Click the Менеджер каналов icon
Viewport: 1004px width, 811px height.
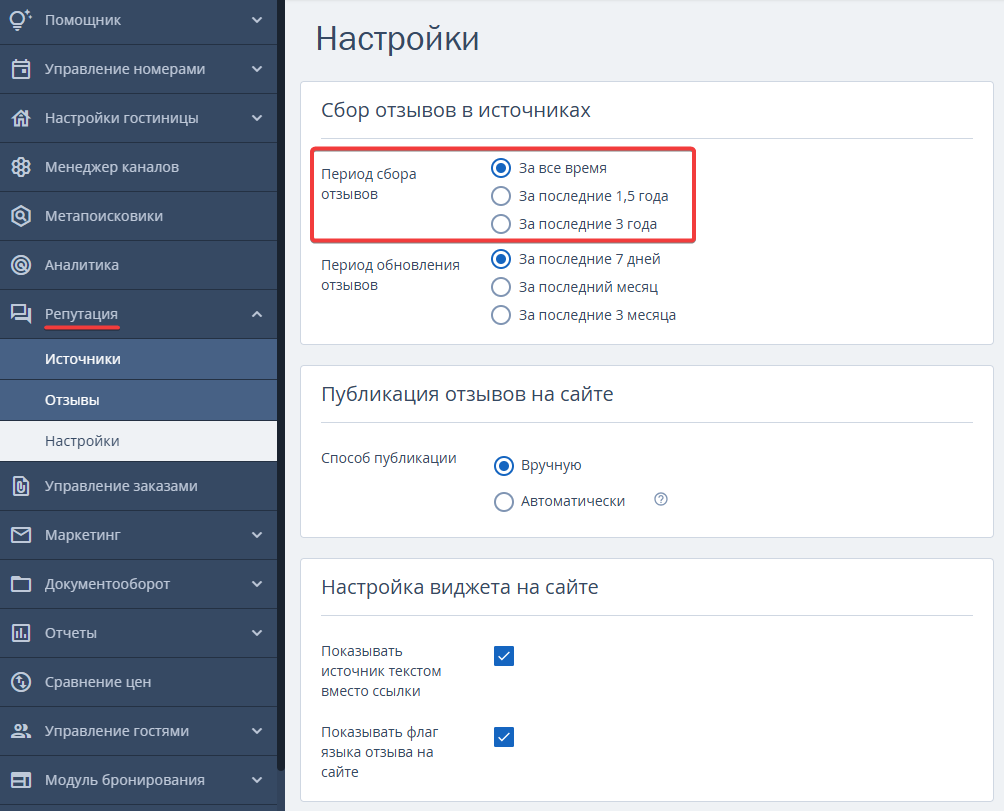[x=21, y=167]
